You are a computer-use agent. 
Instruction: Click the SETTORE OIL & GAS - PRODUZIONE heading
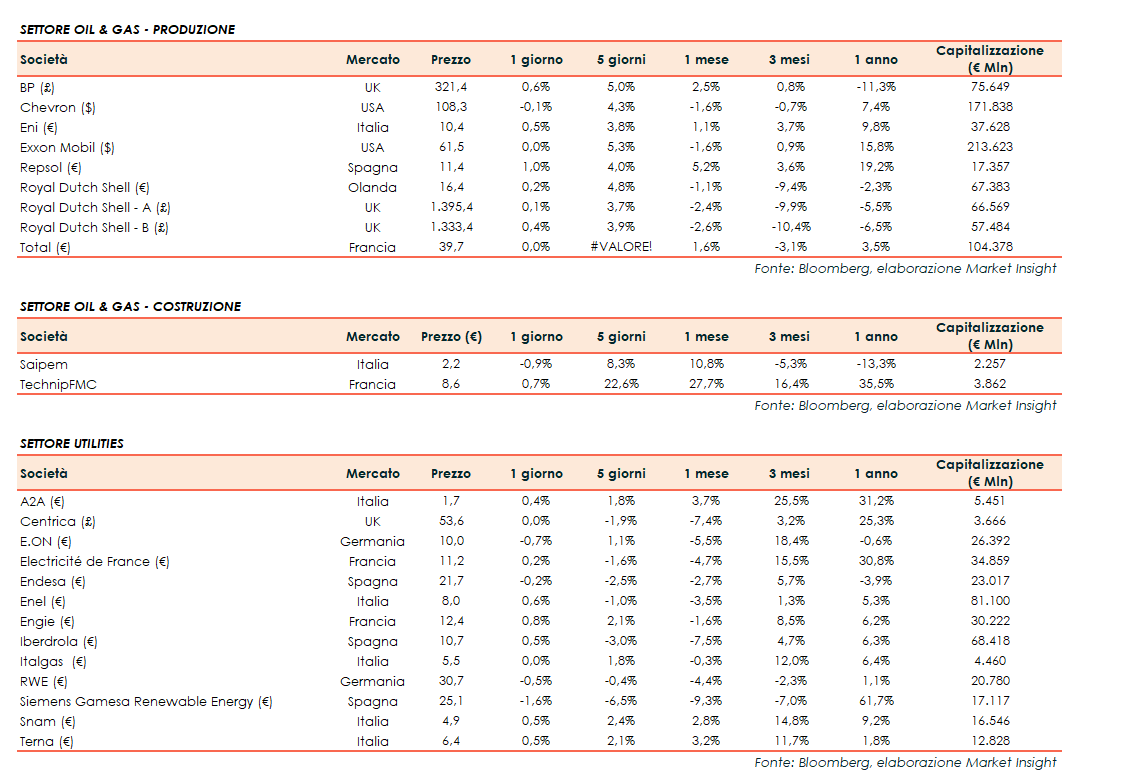[127, 29]
